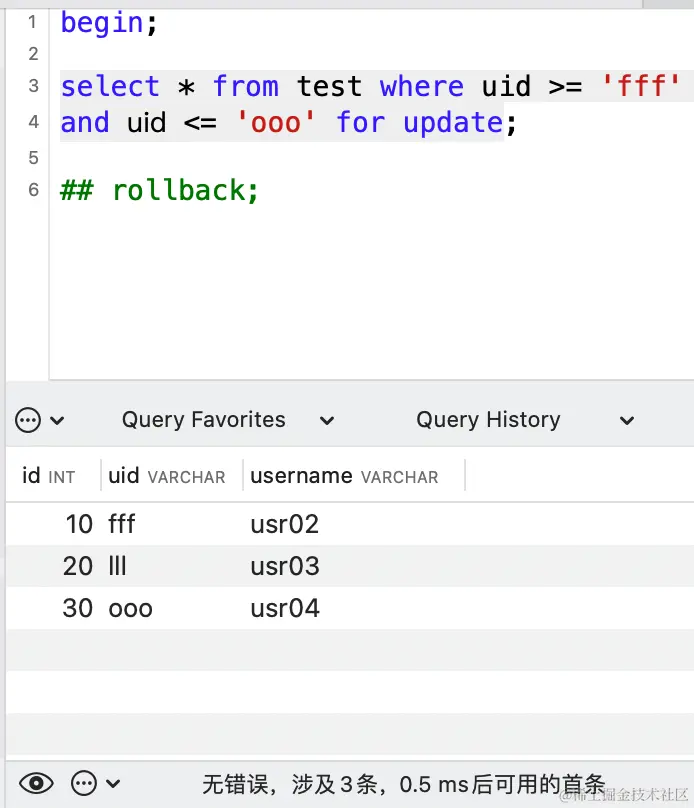Open the Query History dropdown
Image resolution: width=694 pixels, height=808 pixels.
pos(525,420)
